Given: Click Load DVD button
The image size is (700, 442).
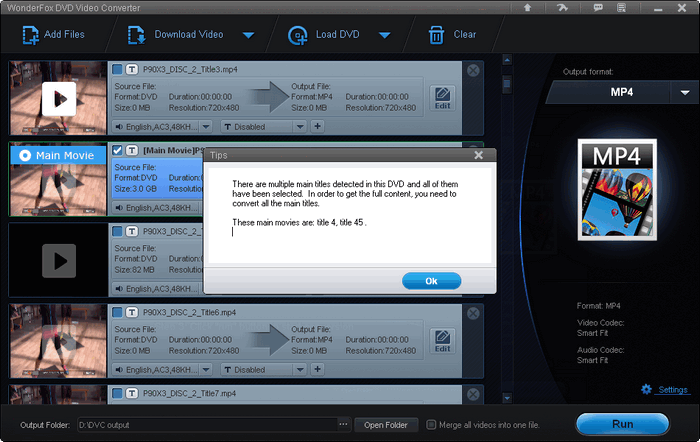Looking at the screenshot, I should pos(324,34).
